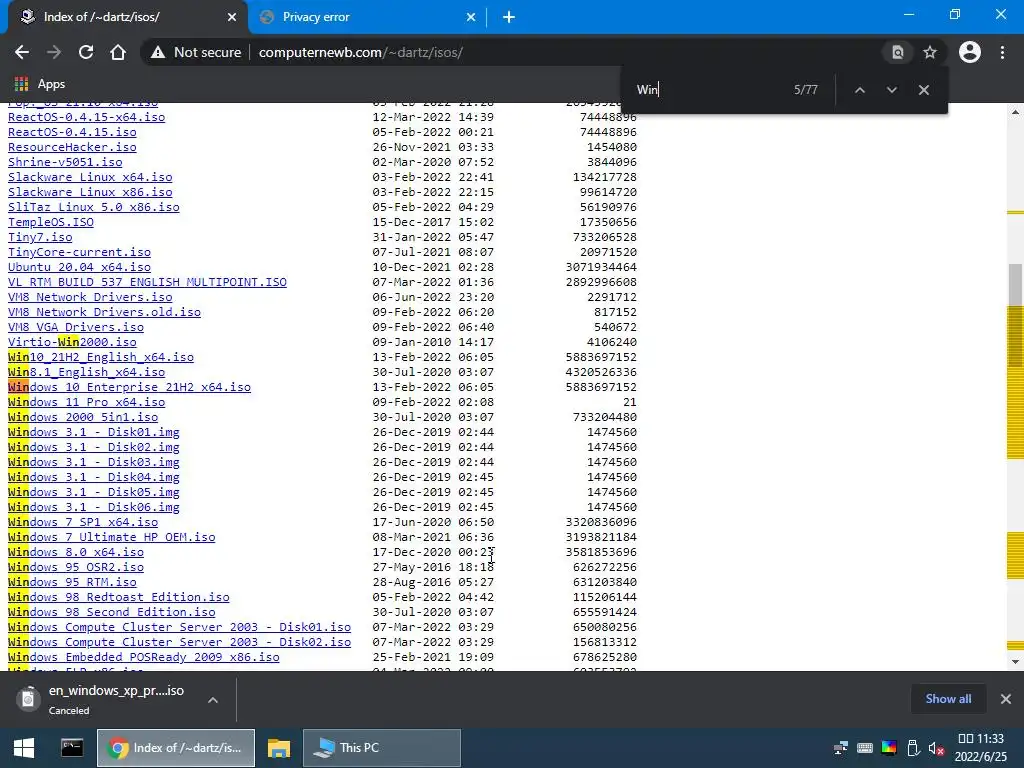The height and width of the screenshot is (768, 1024).
Task: Download Win10_21H2_English_x64.iso
Action: [101, 357]
